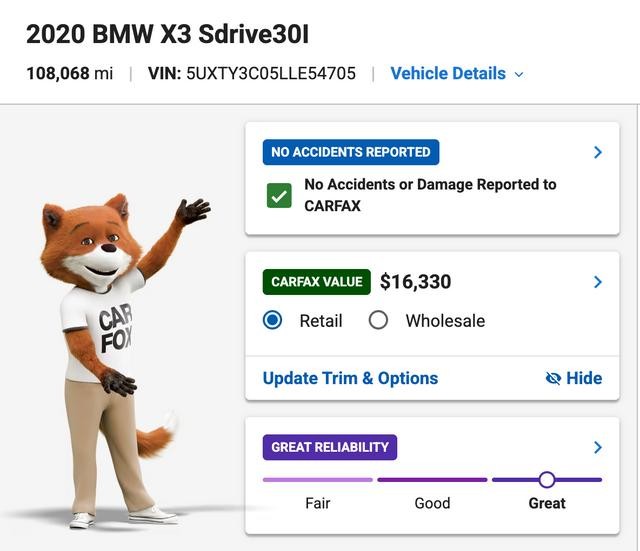The height and width of the screenshot is (551, 640).
Task: Click the CARFAX fox mascot image
Action: coord(118,361)
